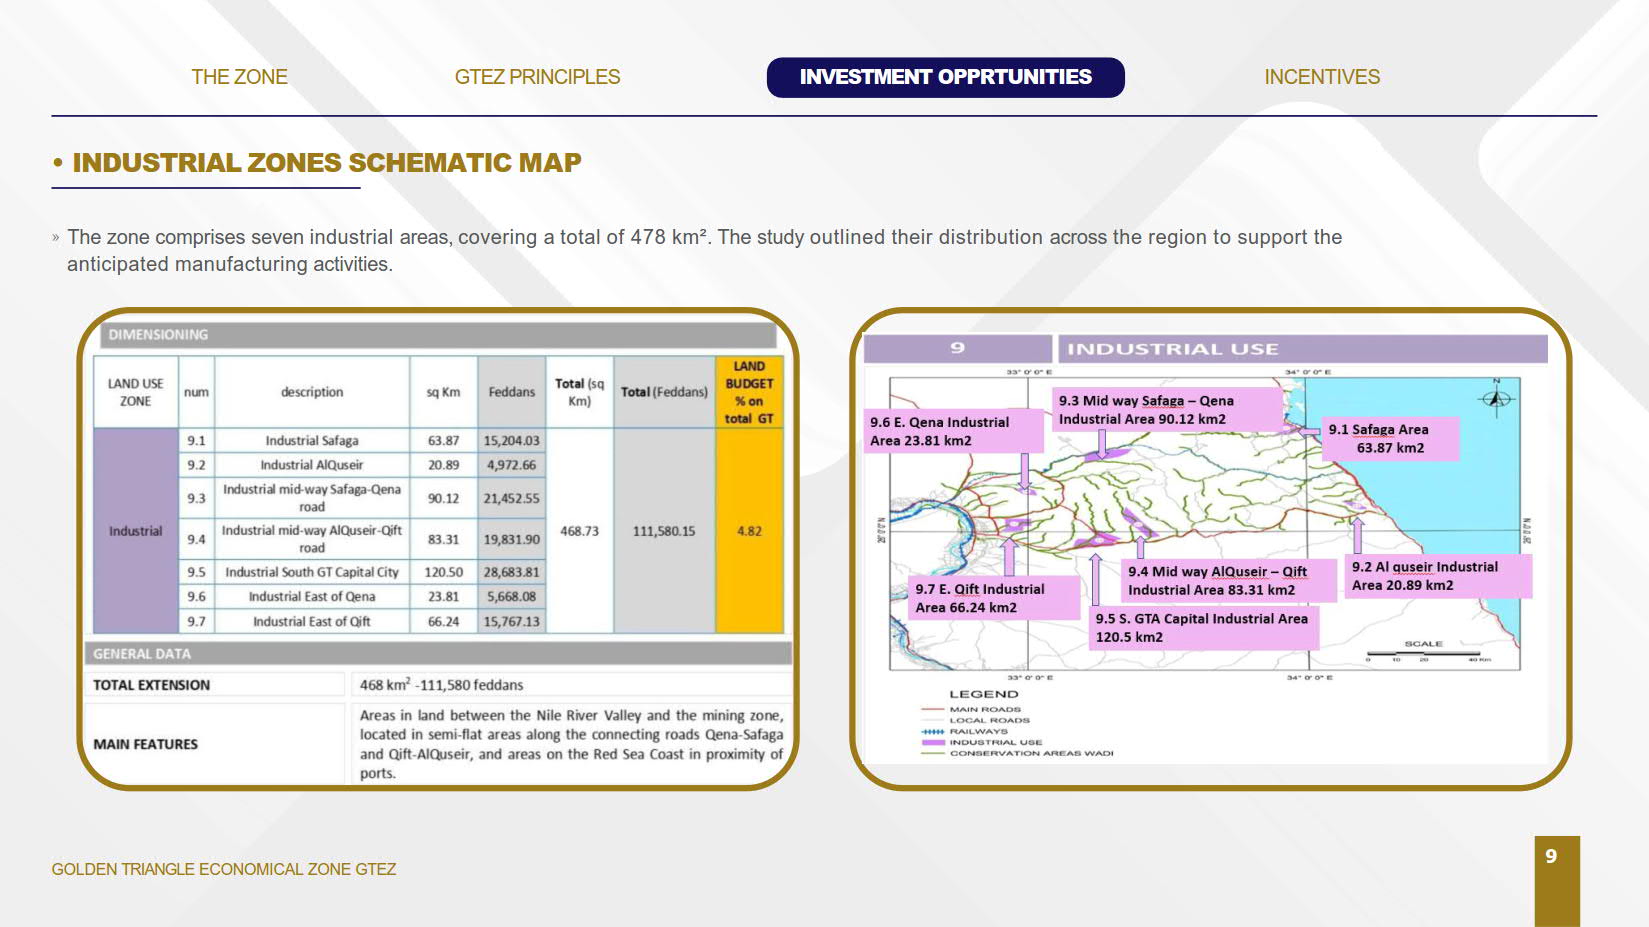Click the 21,452.55 Feddans value
The height and width of the screenshot is (927, 1649).
coord(511,498)
